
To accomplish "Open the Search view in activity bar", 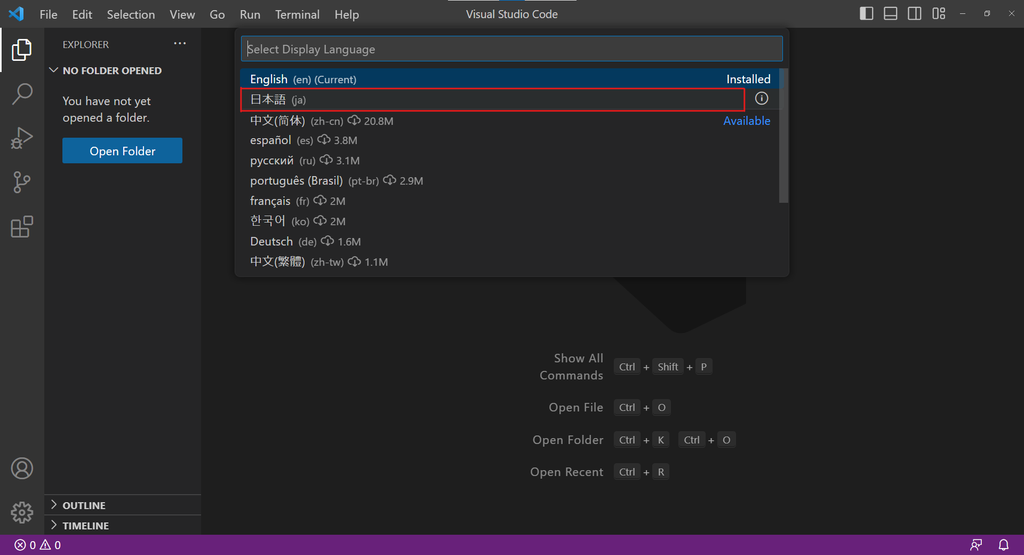I will click(21, 94).
